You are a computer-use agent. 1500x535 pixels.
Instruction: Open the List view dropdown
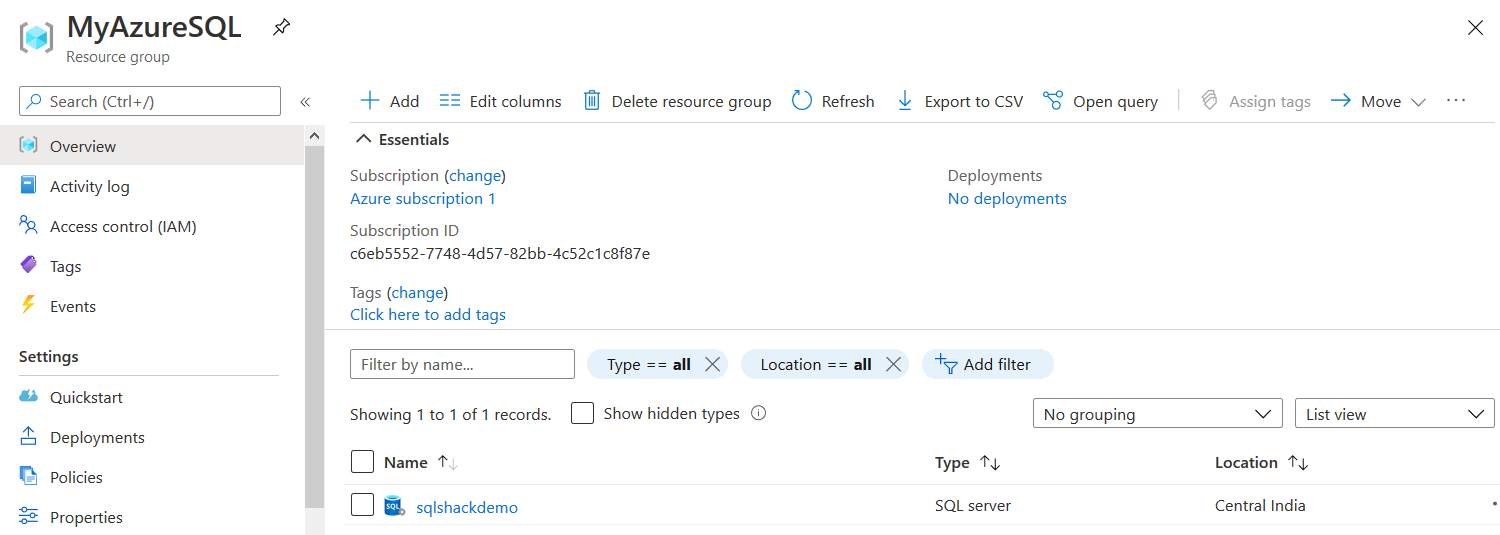coord(1393,414)
